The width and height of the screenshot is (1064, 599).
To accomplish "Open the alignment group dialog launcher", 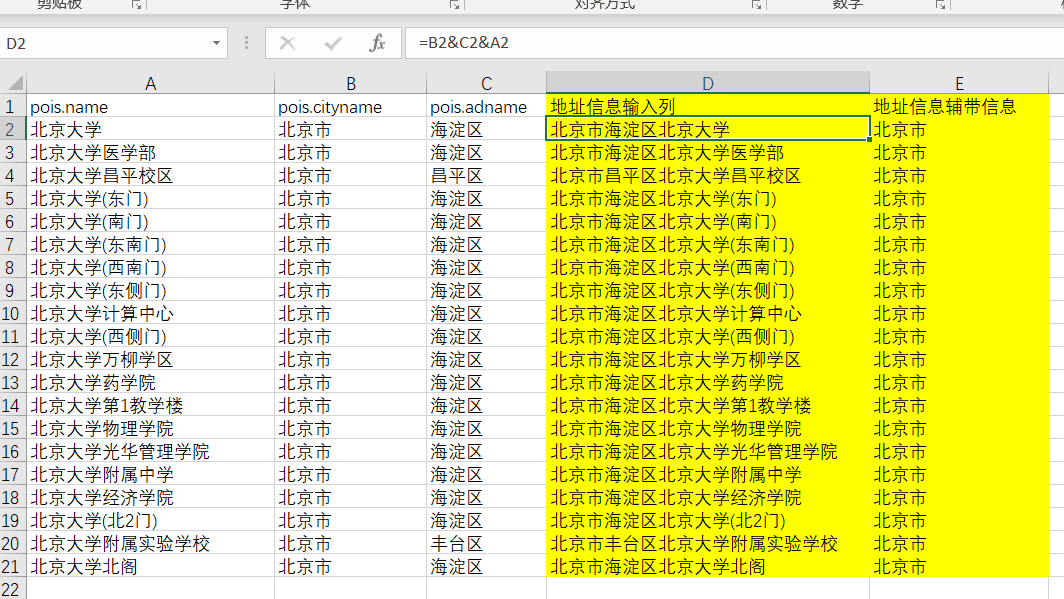I will pos(757,5).
